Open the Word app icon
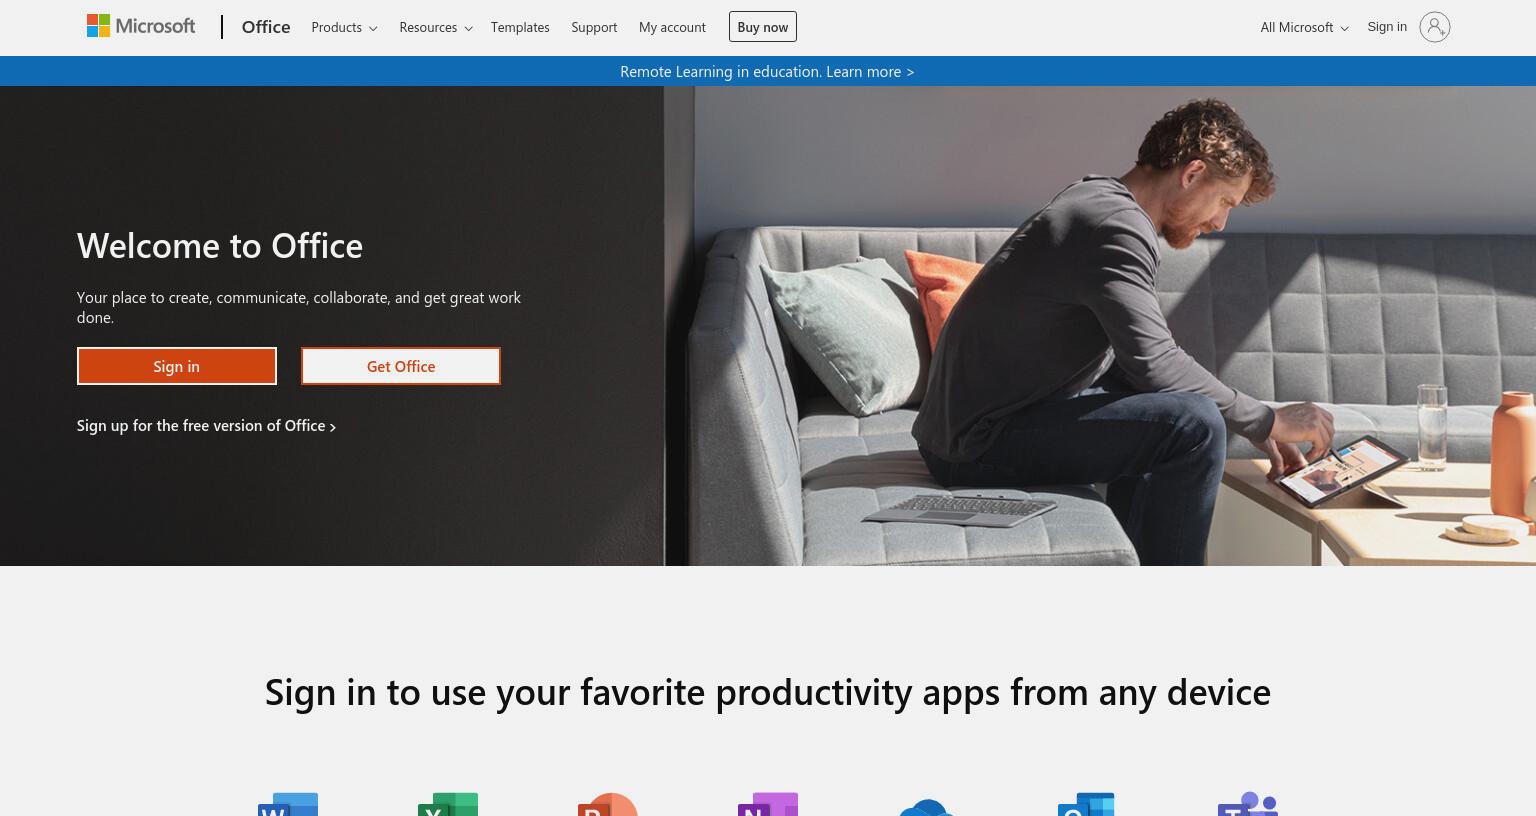Viewport: 1536px width, 816px height. [288, 804]
